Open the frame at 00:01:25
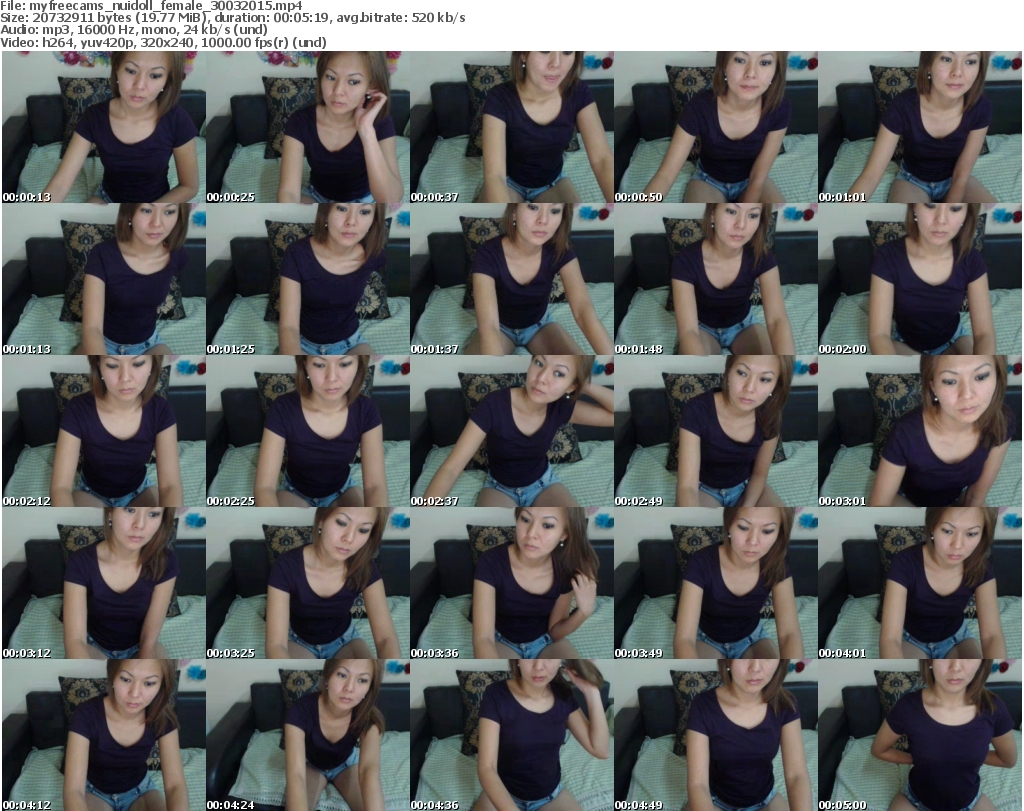The width and height of the screenshot is (1024, 811). click(308, 279)
